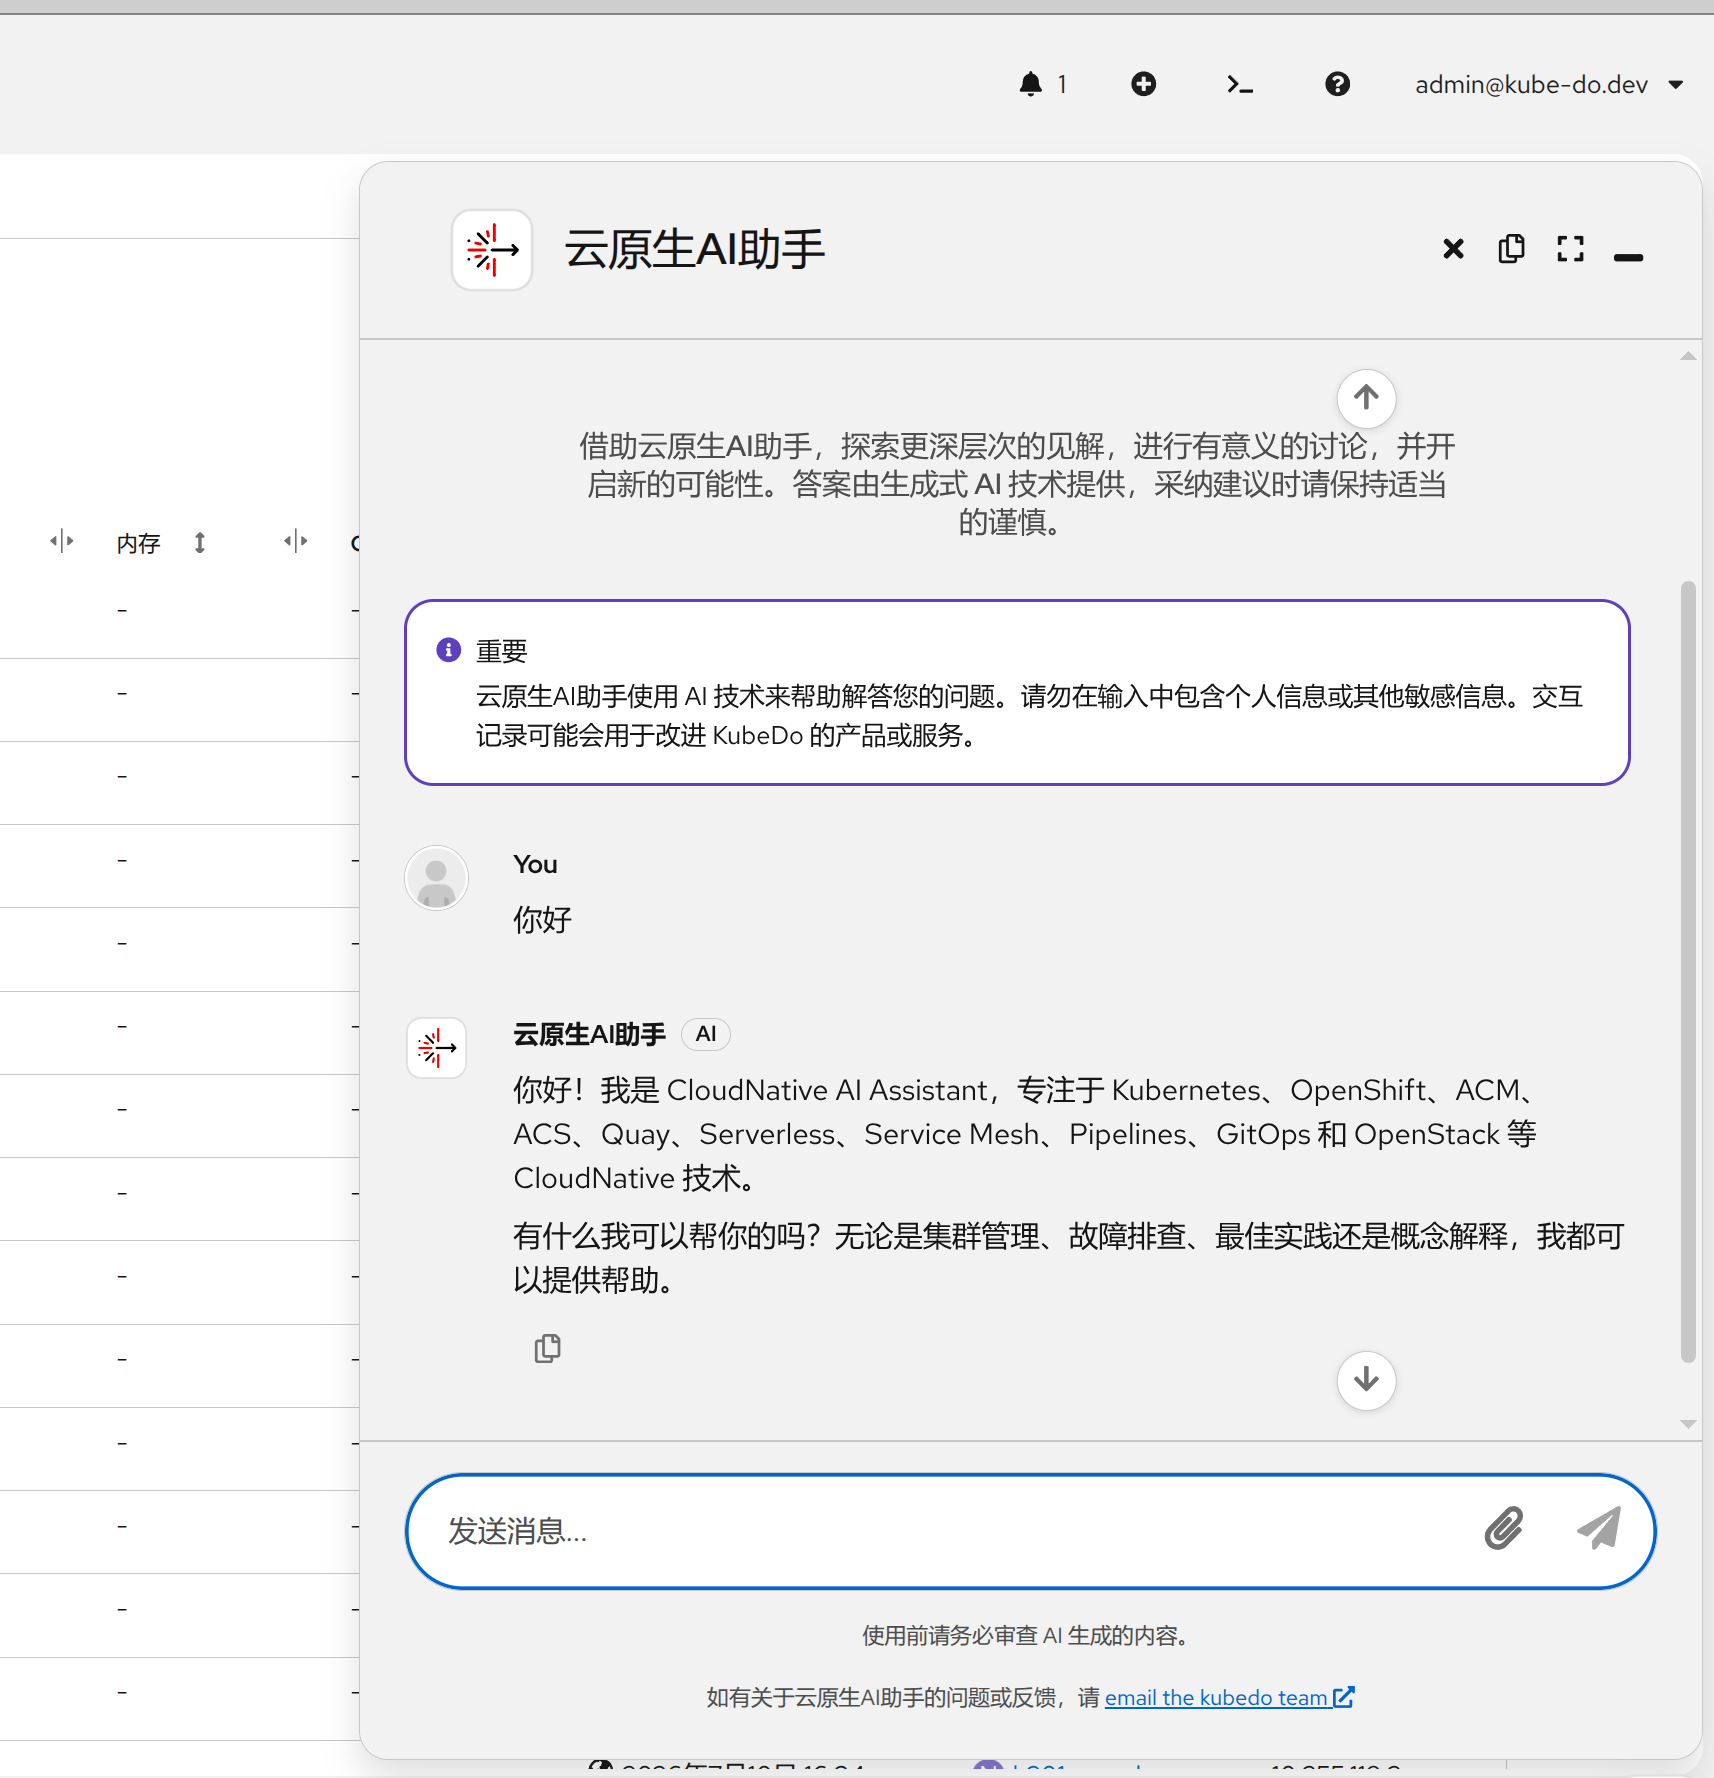Open the command line terminal icon
The width and height of the screenshot is (1714, 1778).
[1240, 84]
